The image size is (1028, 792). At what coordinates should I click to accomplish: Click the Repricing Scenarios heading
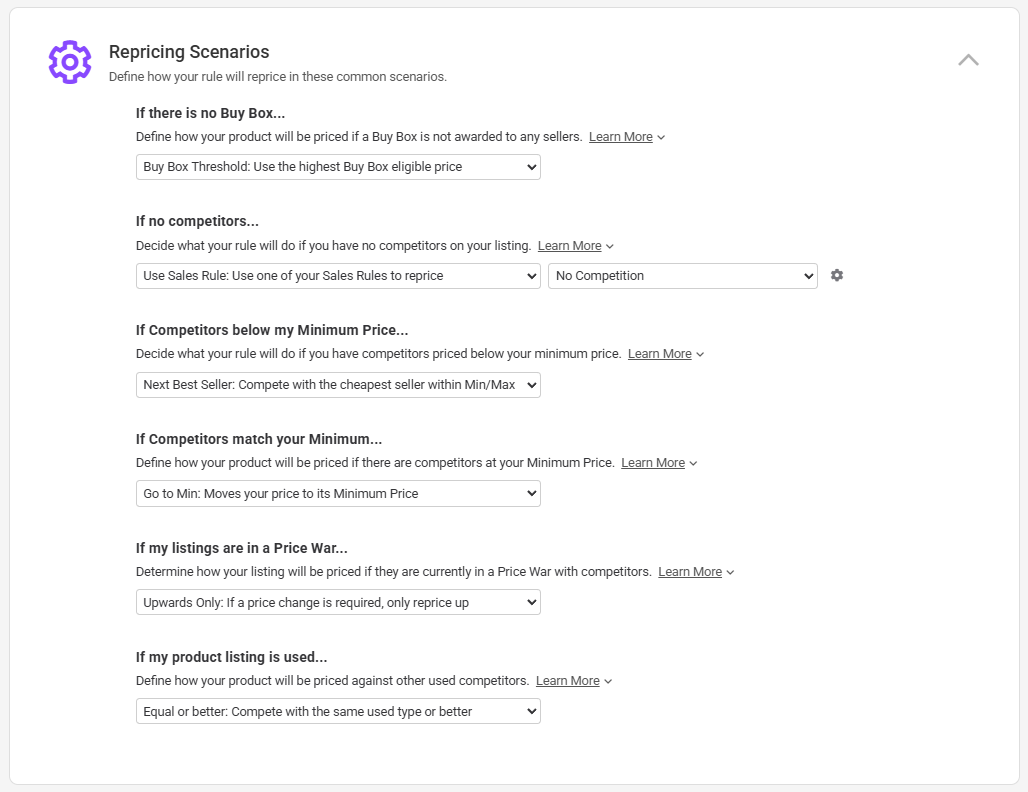coord(189,52)
